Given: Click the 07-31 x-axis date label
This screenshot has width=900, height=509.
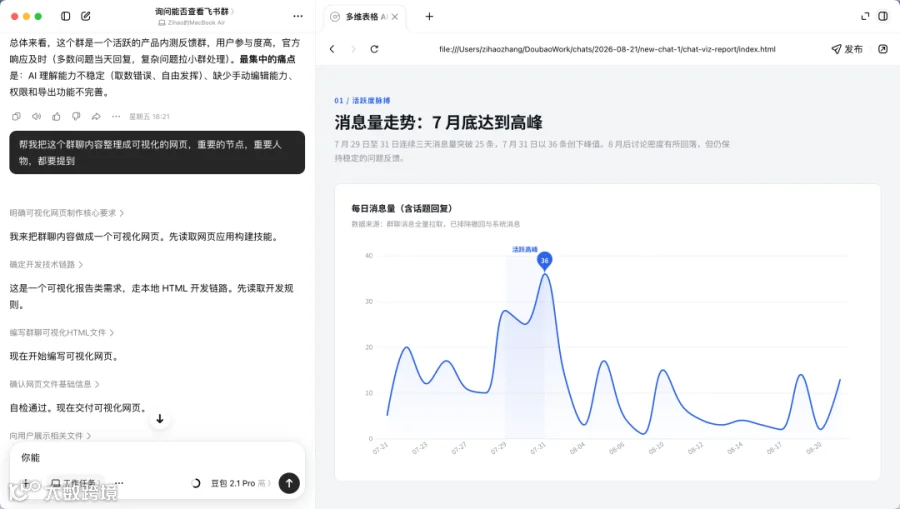Looking at the screenshot, I should point(538,448).
